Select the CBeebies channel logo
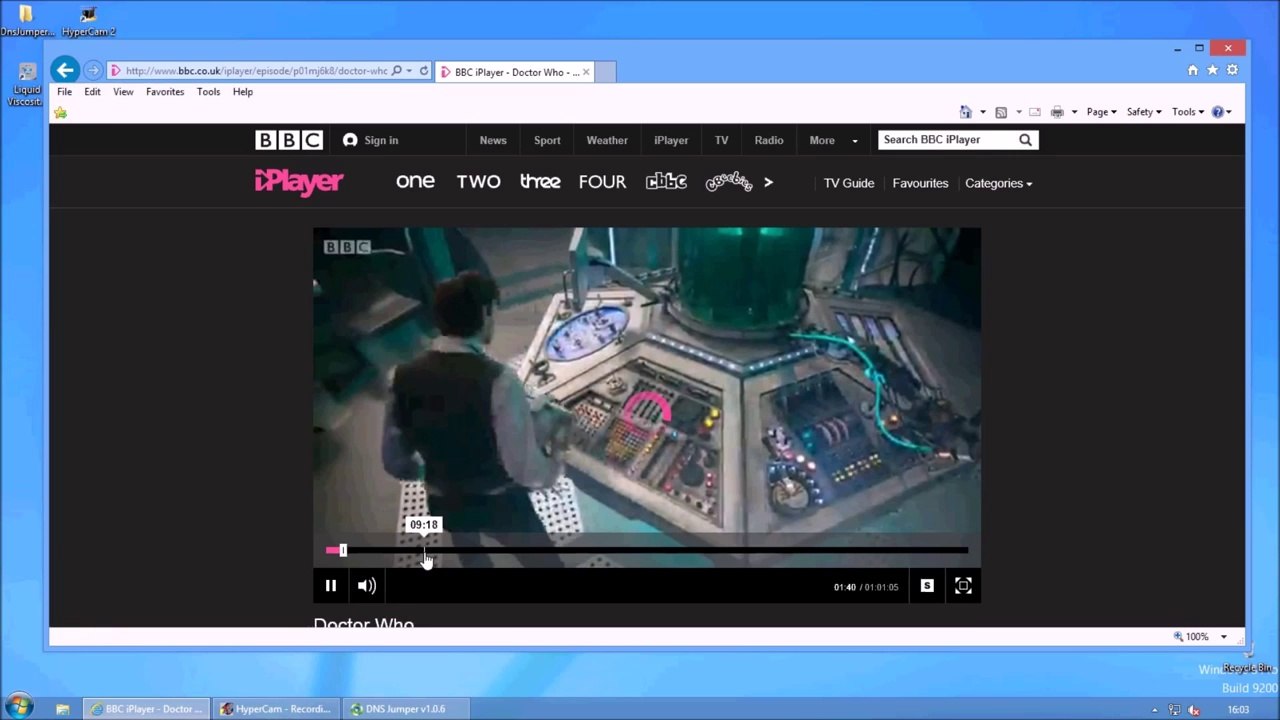 (x=728, y=182)
